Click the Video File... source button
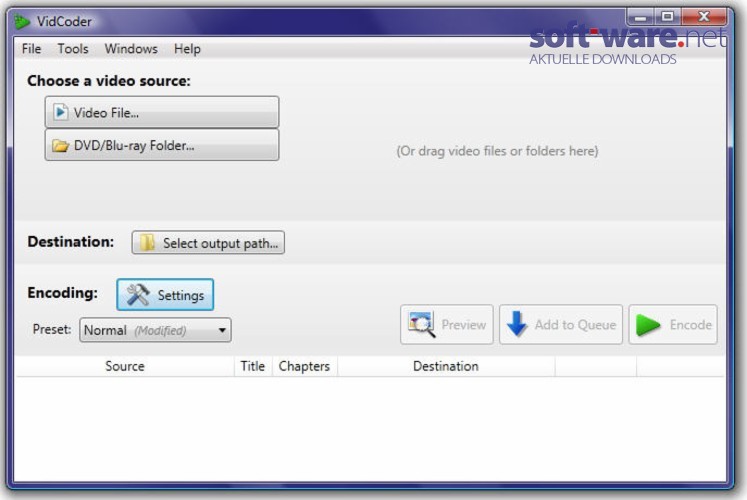Viewport: 747px width, 500px height. tap(162, 112)
